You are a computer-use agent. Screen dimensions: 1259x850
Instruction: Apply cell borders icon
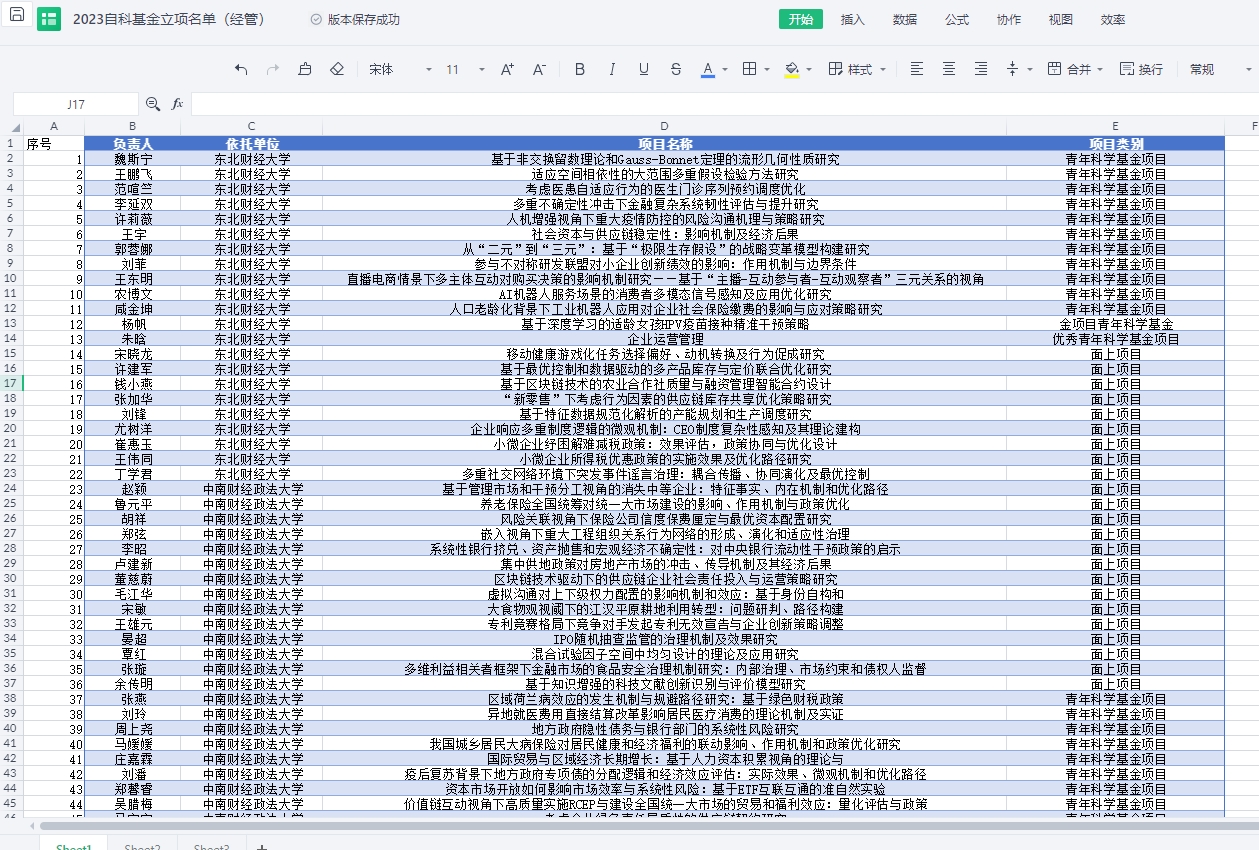pos(749,69)
